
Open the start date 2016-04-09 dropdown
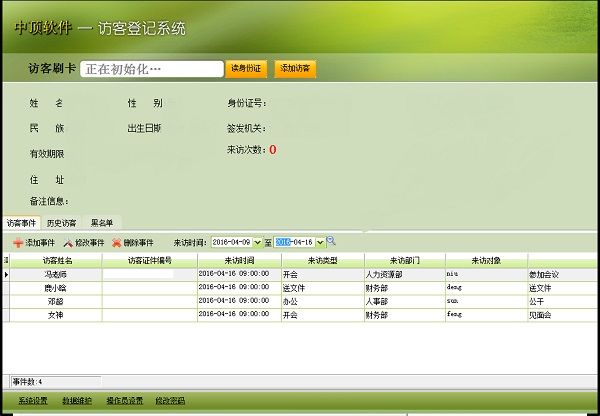(258, 242)
